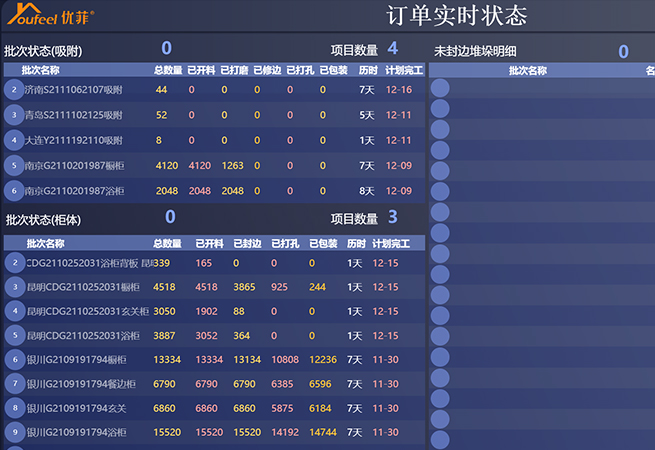Viewport: 655px width, 450px height.
Task: Click the round badge beside 青岛S2111102125吸附
Action: [14, 115]
